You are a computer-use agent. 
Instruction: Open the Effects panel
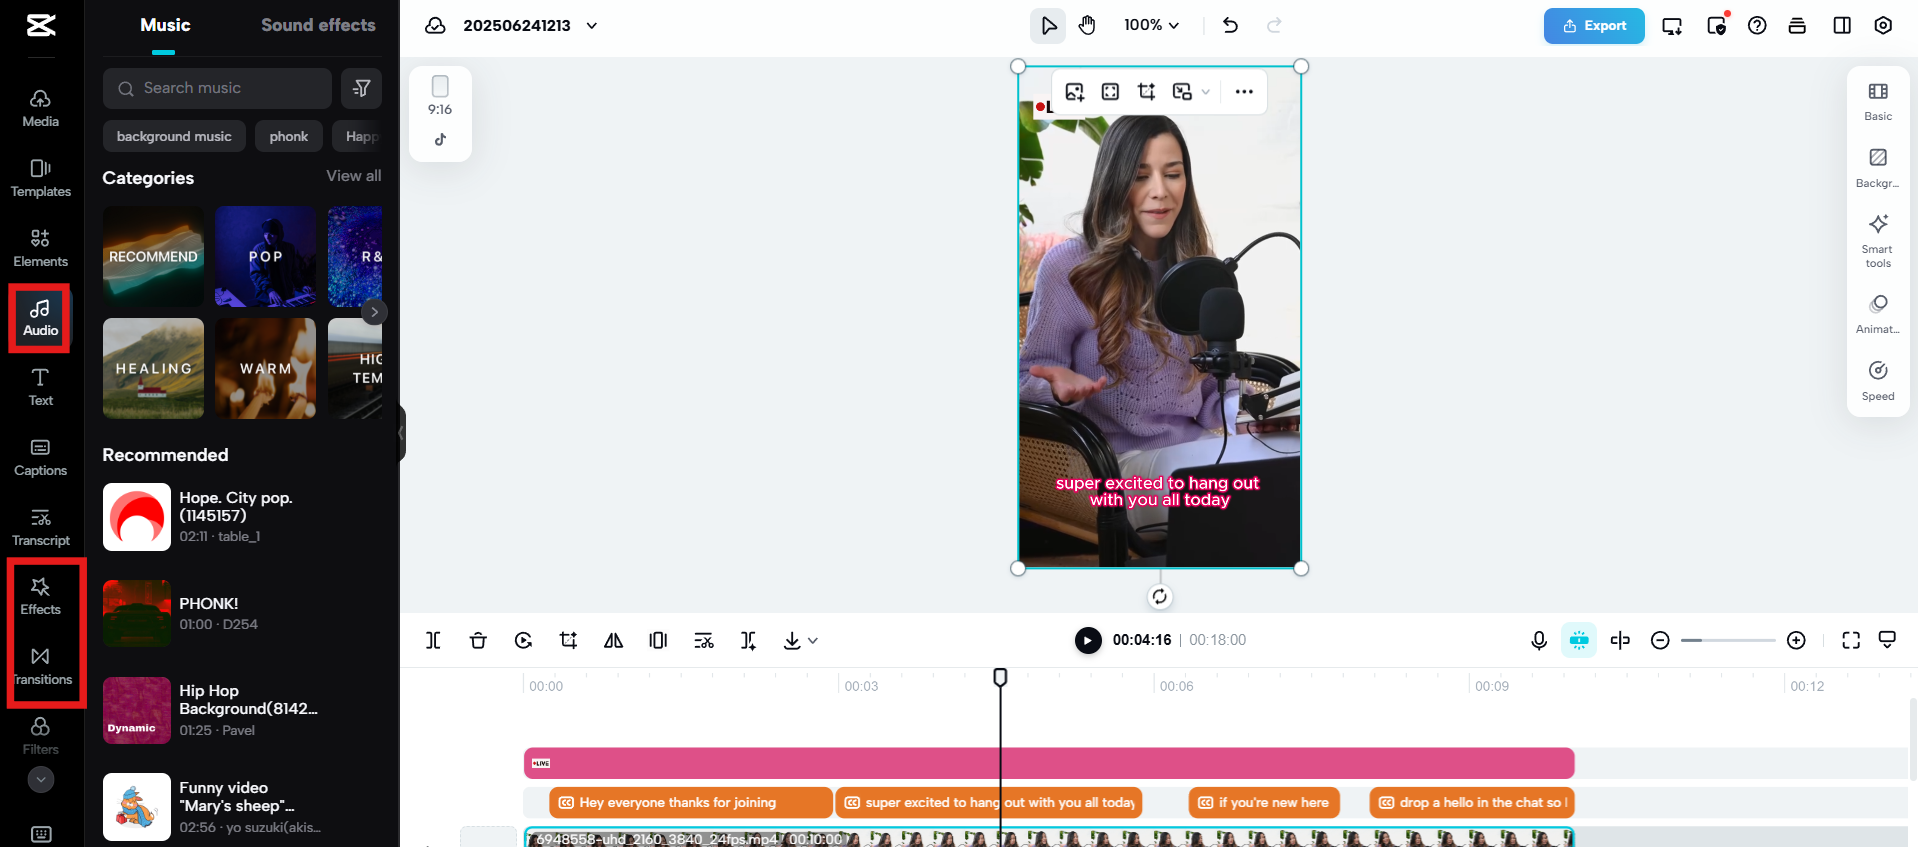[40, 596]
